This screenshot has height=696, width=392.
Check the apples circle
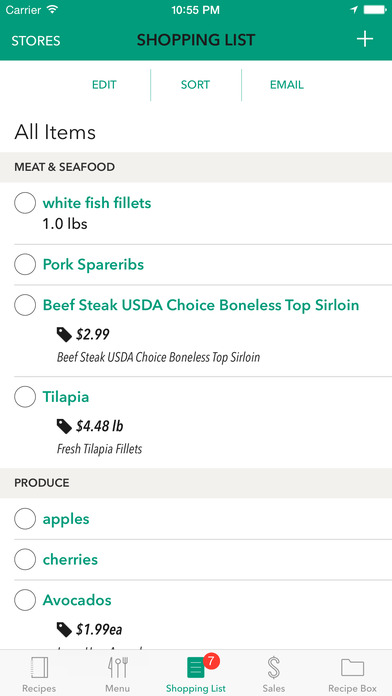25,519
